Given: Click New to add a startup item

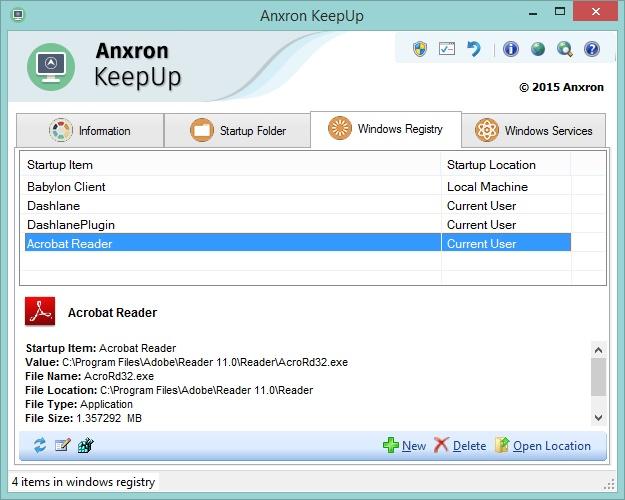Looking at the screenshot, I should [x=405, y=445].
